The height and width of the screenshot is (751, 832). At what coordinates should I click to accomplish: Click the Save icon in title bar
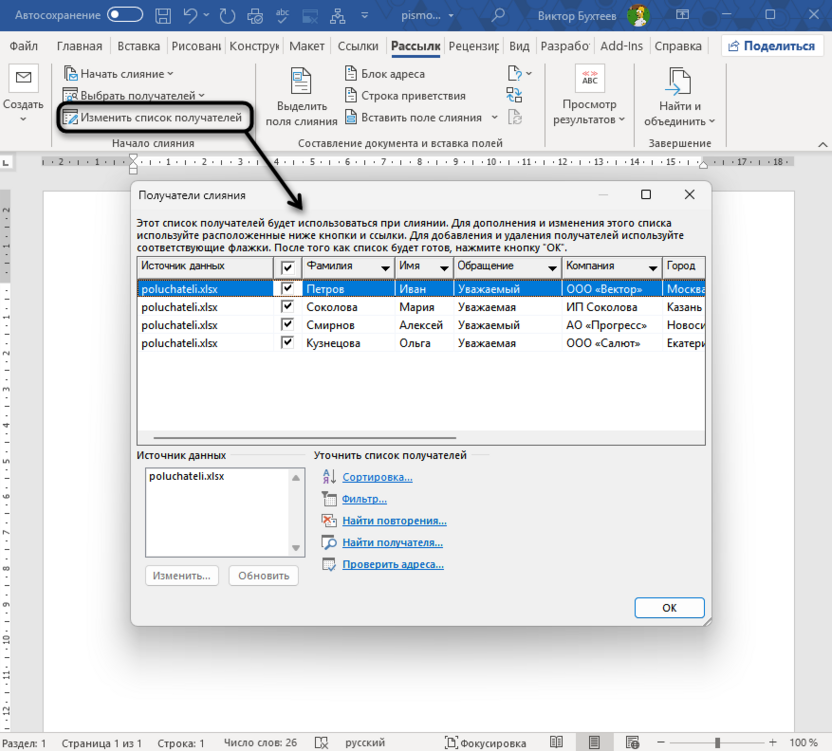click(163, 16)
